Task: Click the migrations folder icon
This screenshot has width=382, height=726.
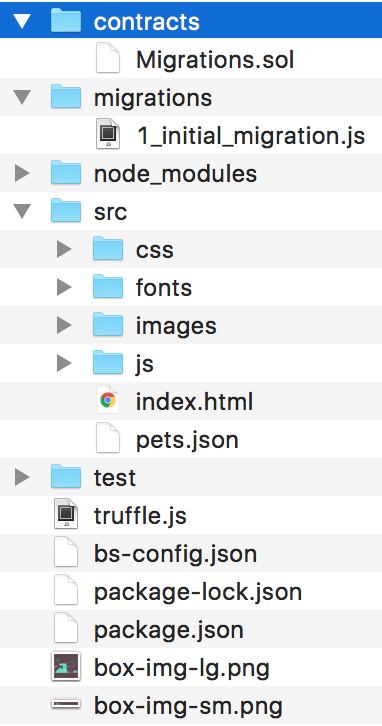Action: click(66, 96)
